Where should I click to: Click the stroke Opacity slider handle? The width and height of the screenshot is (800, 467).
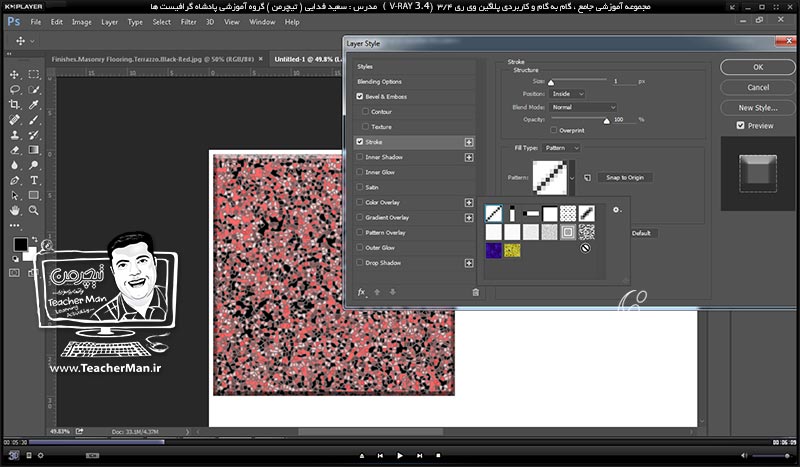[606, 121]
